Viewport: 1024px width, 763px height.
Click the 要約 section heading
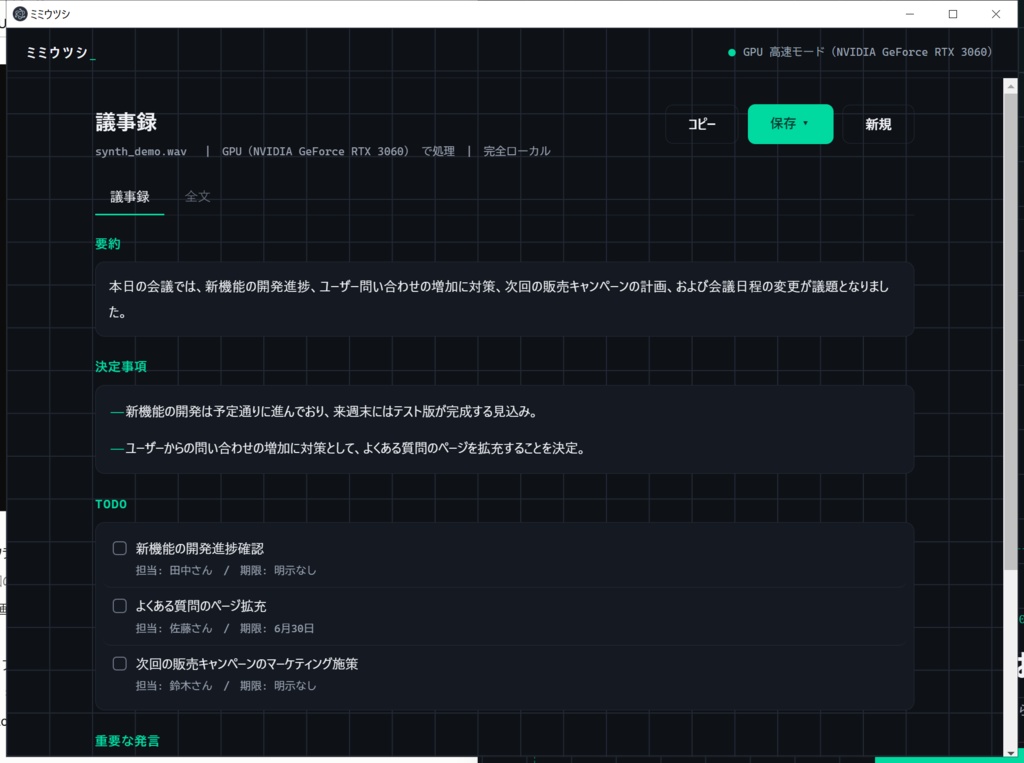point(108,244)
